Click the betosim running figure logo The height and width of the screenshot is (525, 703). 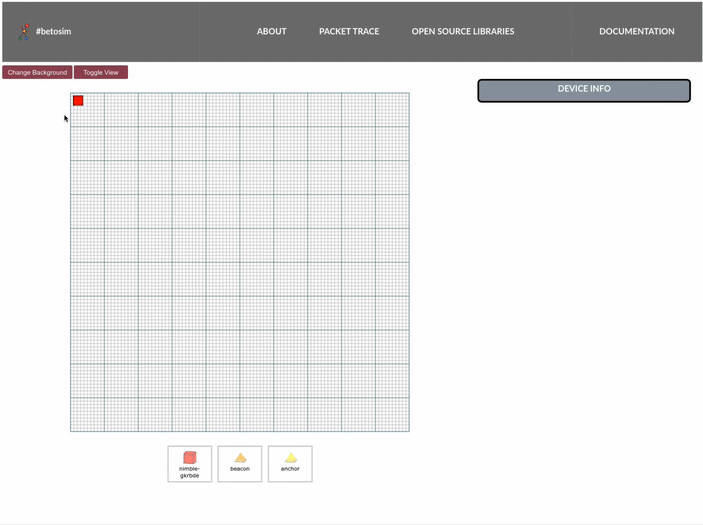coord(24,31)
